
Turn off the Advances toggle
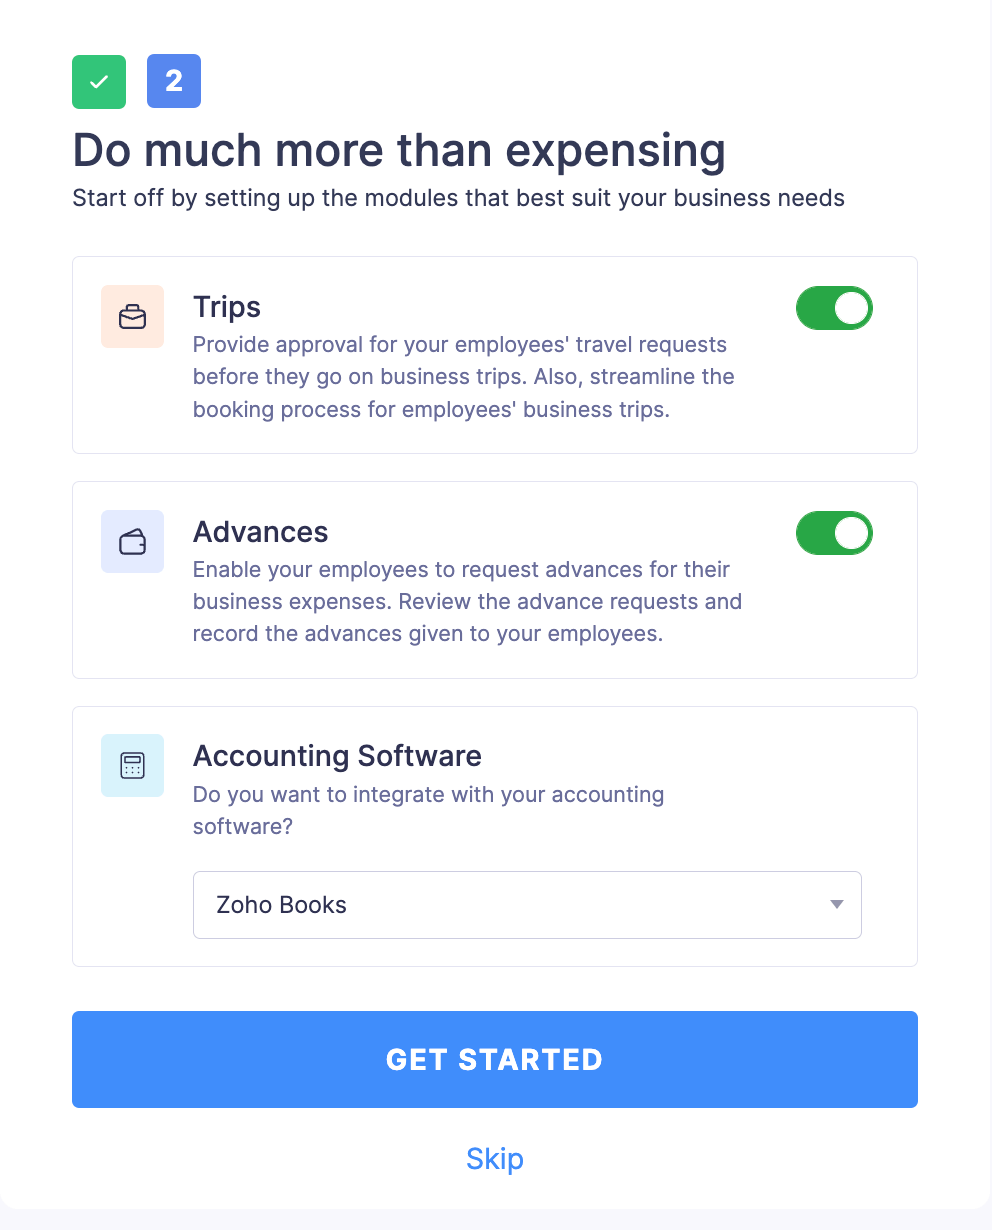(x=834, y=533)
